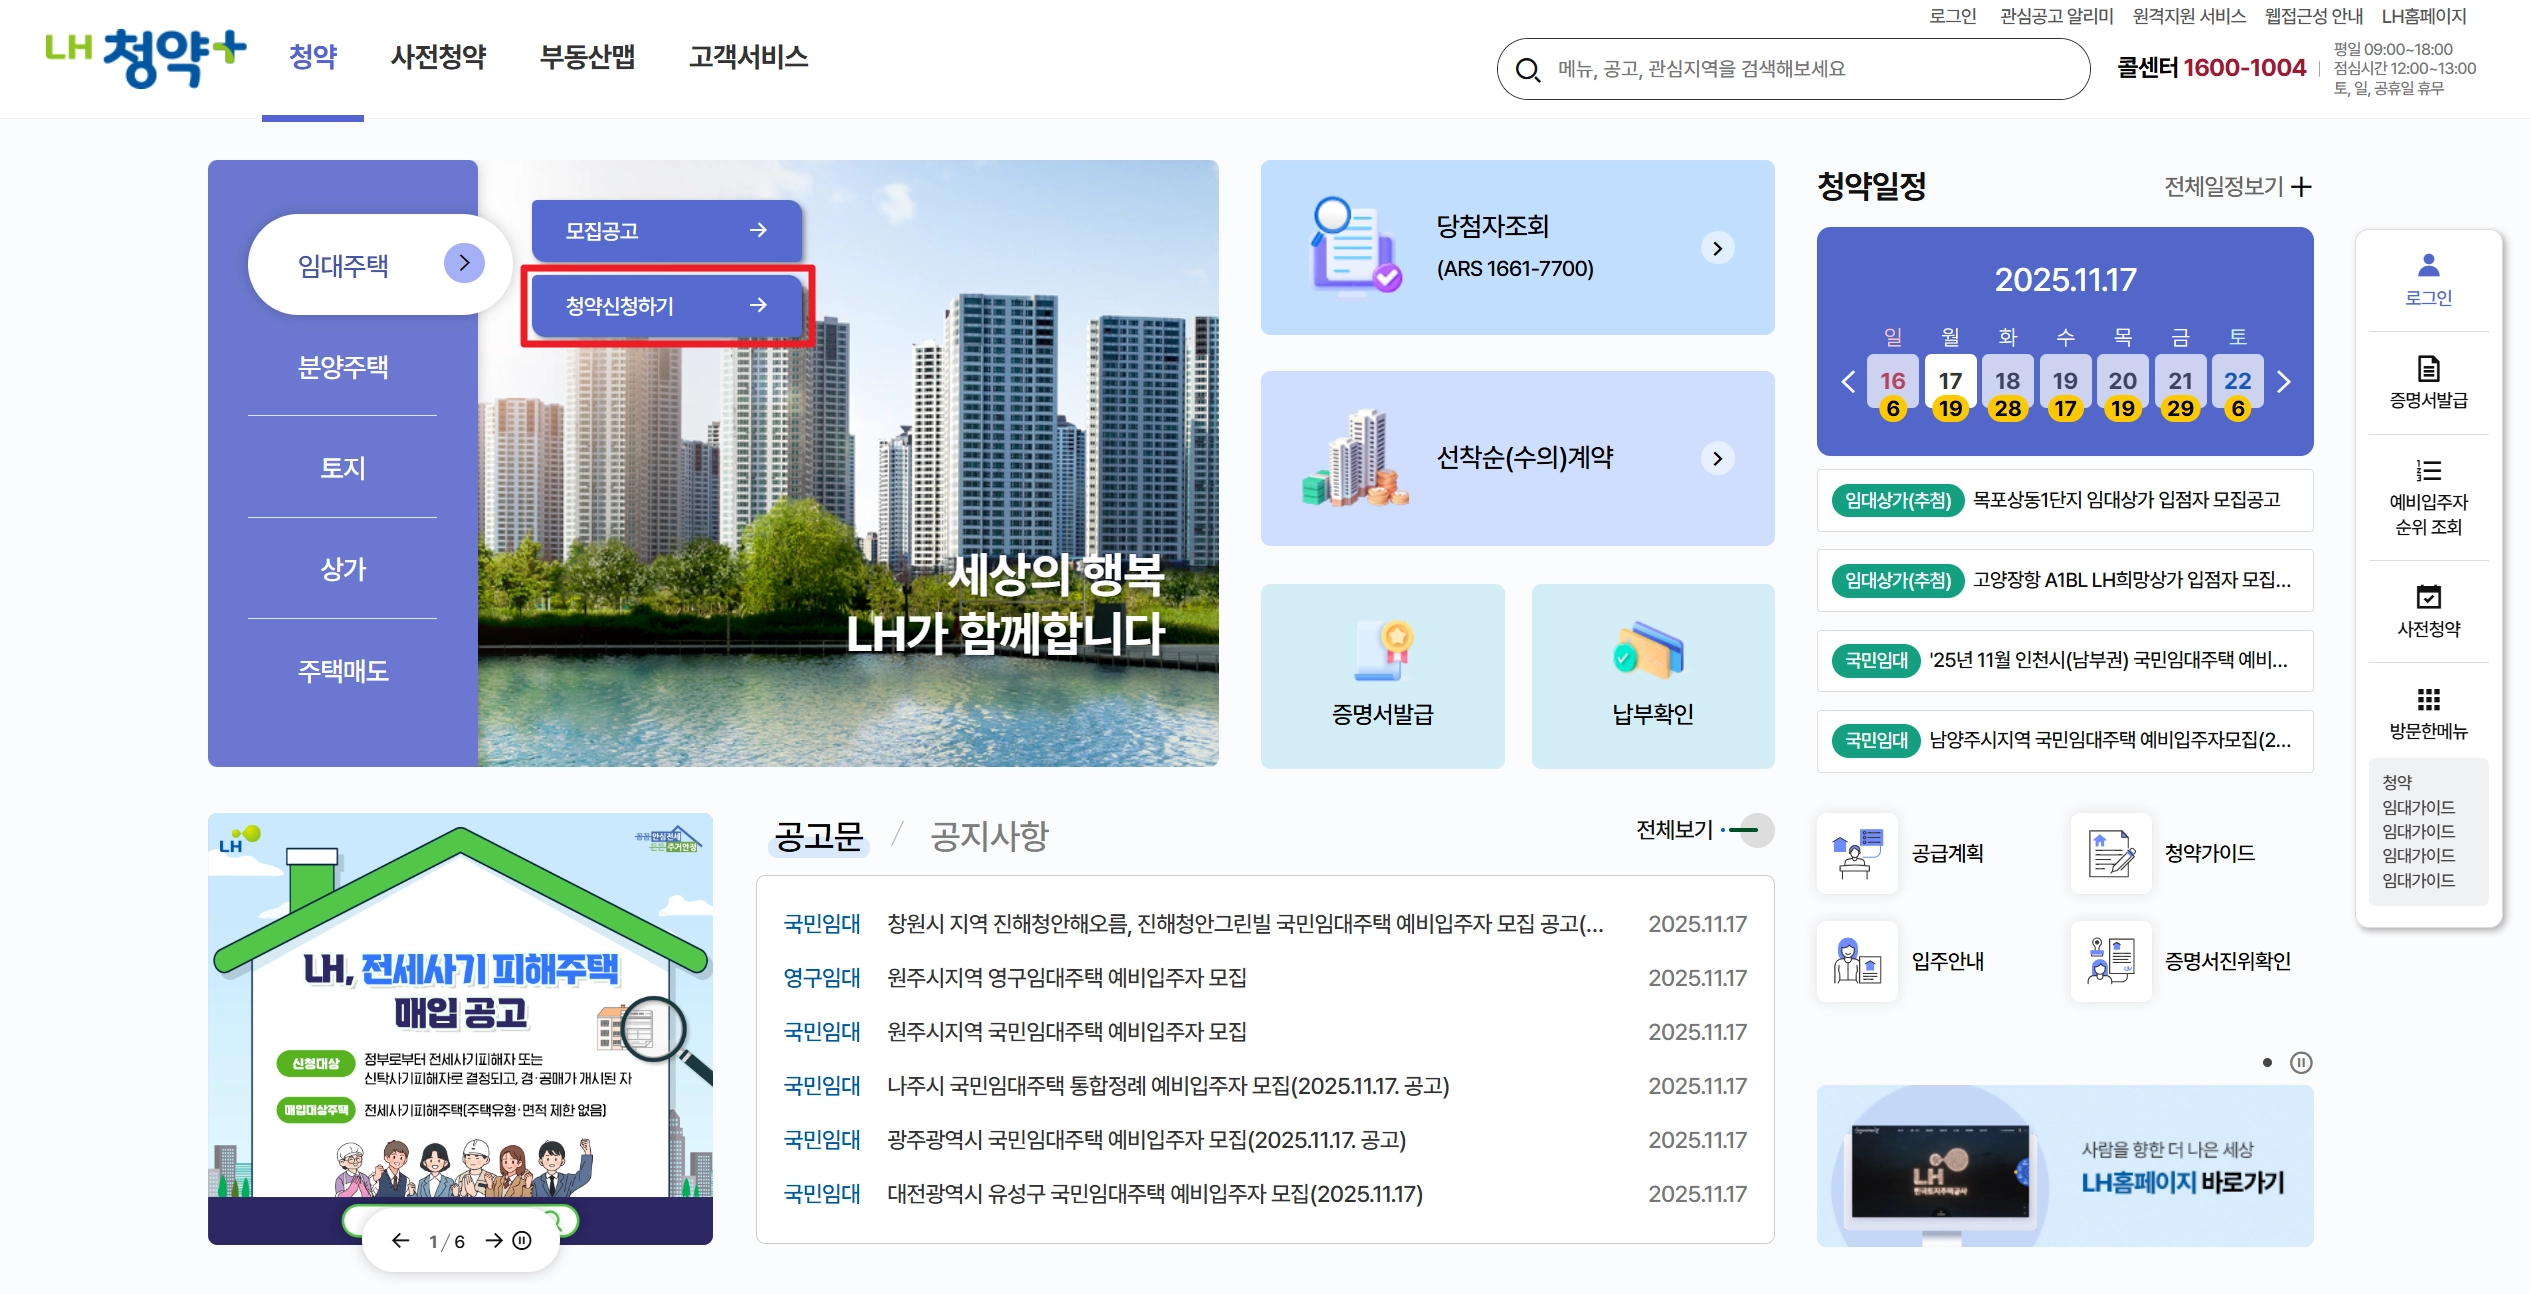Pause the bottom-right promotional banner rotation
This screenshot has height=1294, width=2530.
click(x=2300, y=1064)
